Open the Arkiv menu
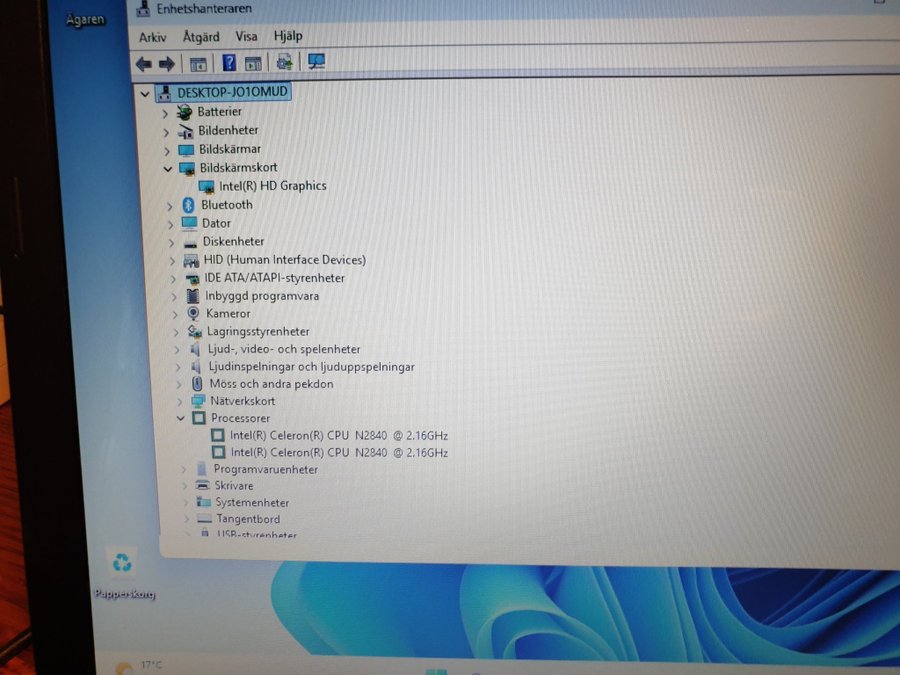Image resolution: width=900 pixels, height=675 pixels. tap(153, 38)
